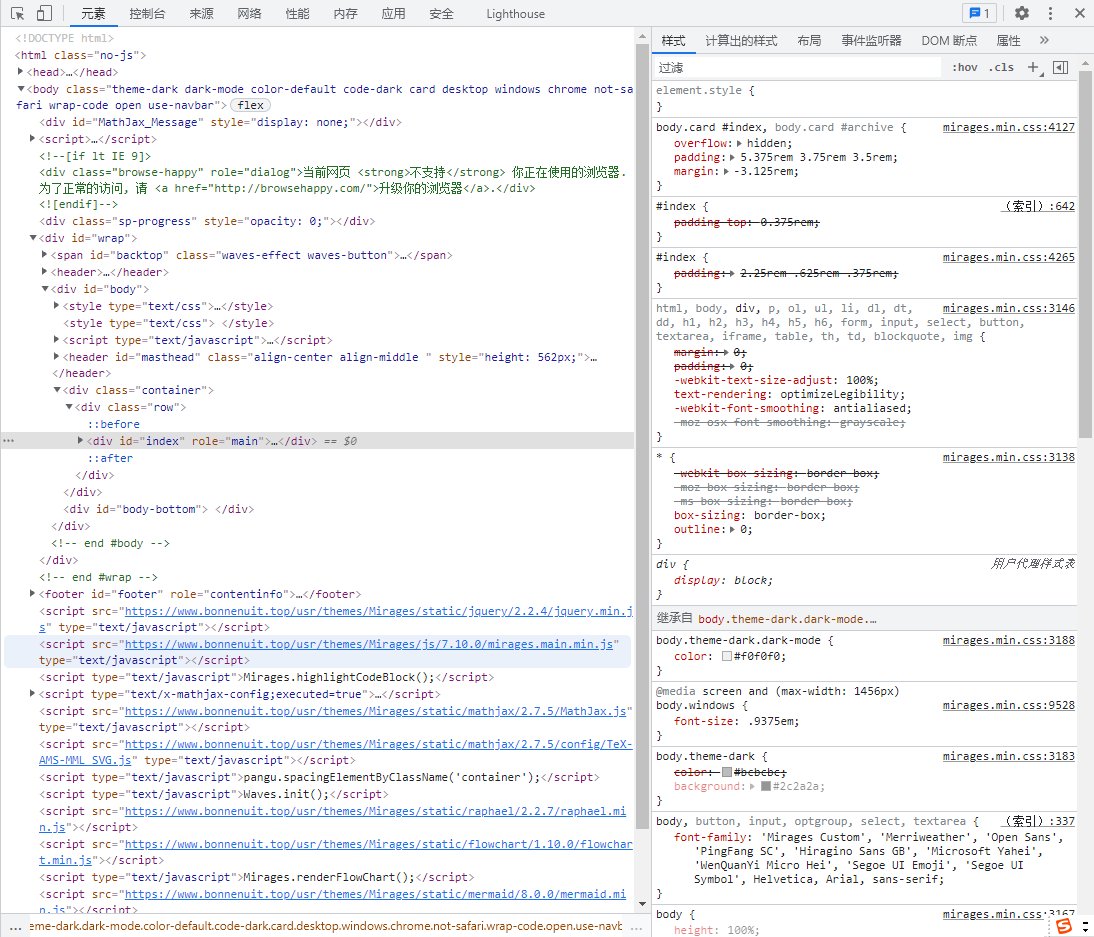Open the MathJax.js script link

pos(375,711)
